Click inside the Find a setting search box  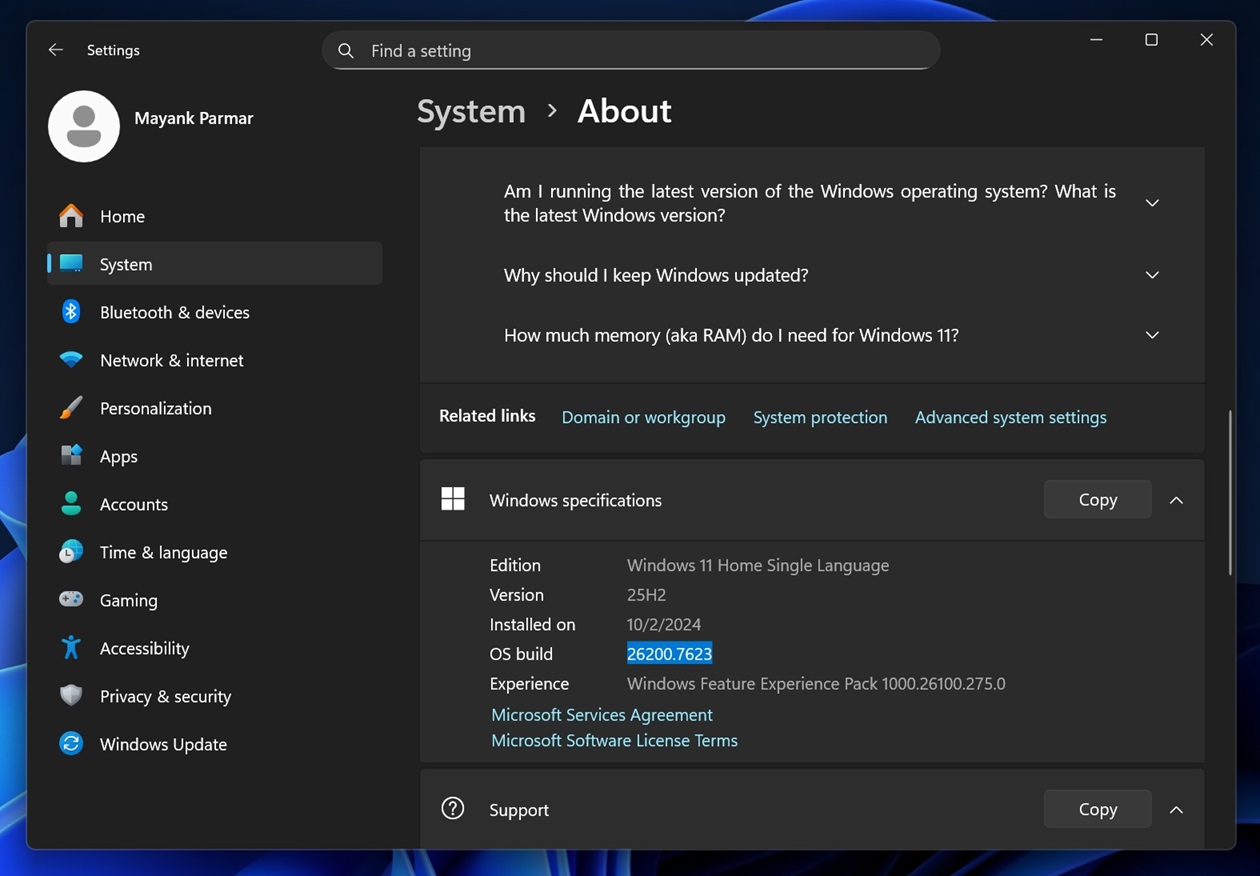[630, 50]
